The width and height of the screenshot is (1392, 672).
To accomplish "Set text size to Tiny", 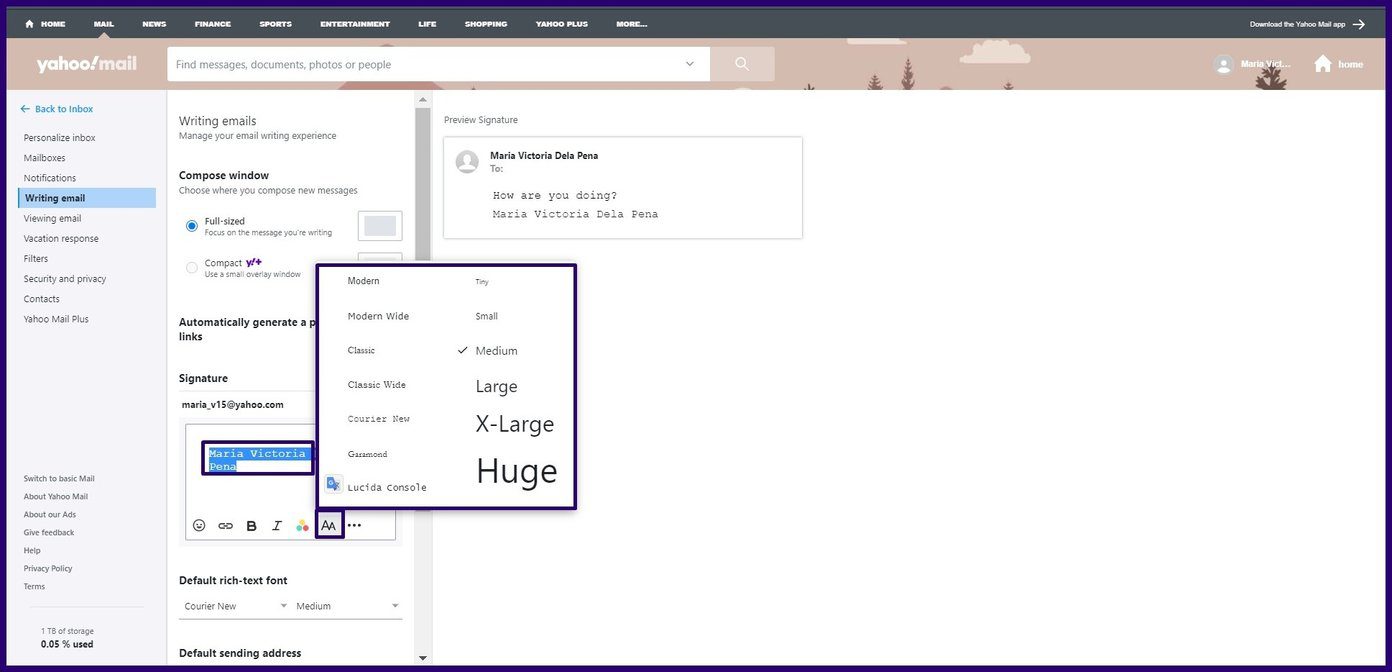I will click(x=482, y=282).
